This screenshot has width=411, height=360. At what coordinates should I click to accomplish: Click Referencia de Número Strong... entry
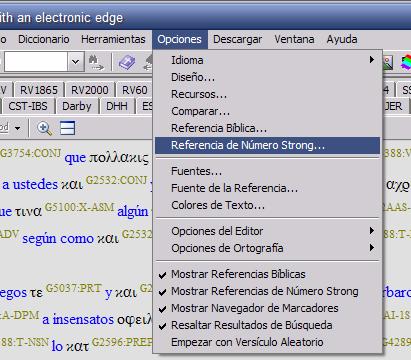coord(267,145)
